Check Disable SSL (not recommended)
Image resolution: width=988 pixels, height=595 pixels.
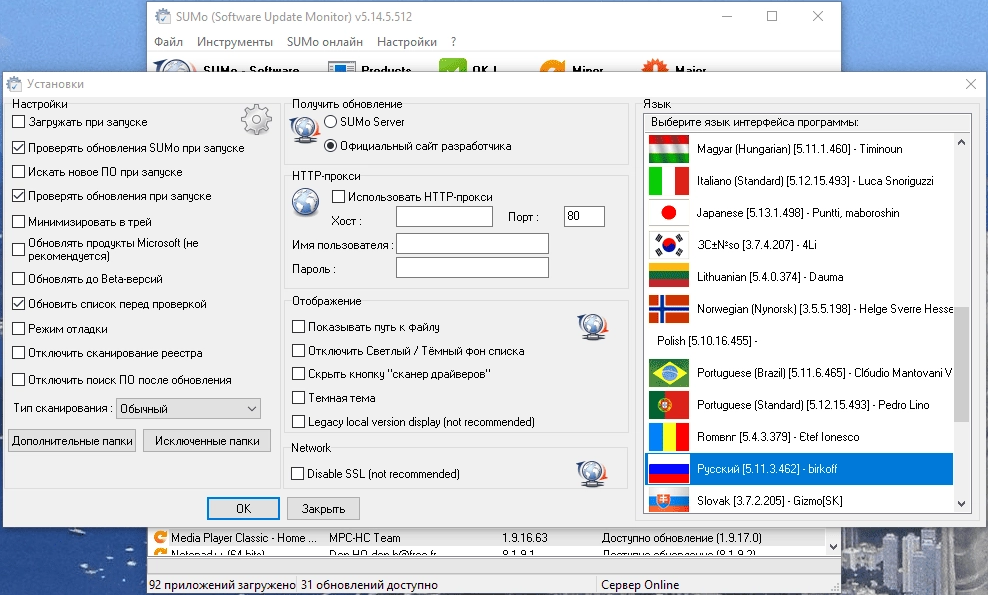[297, 473]
